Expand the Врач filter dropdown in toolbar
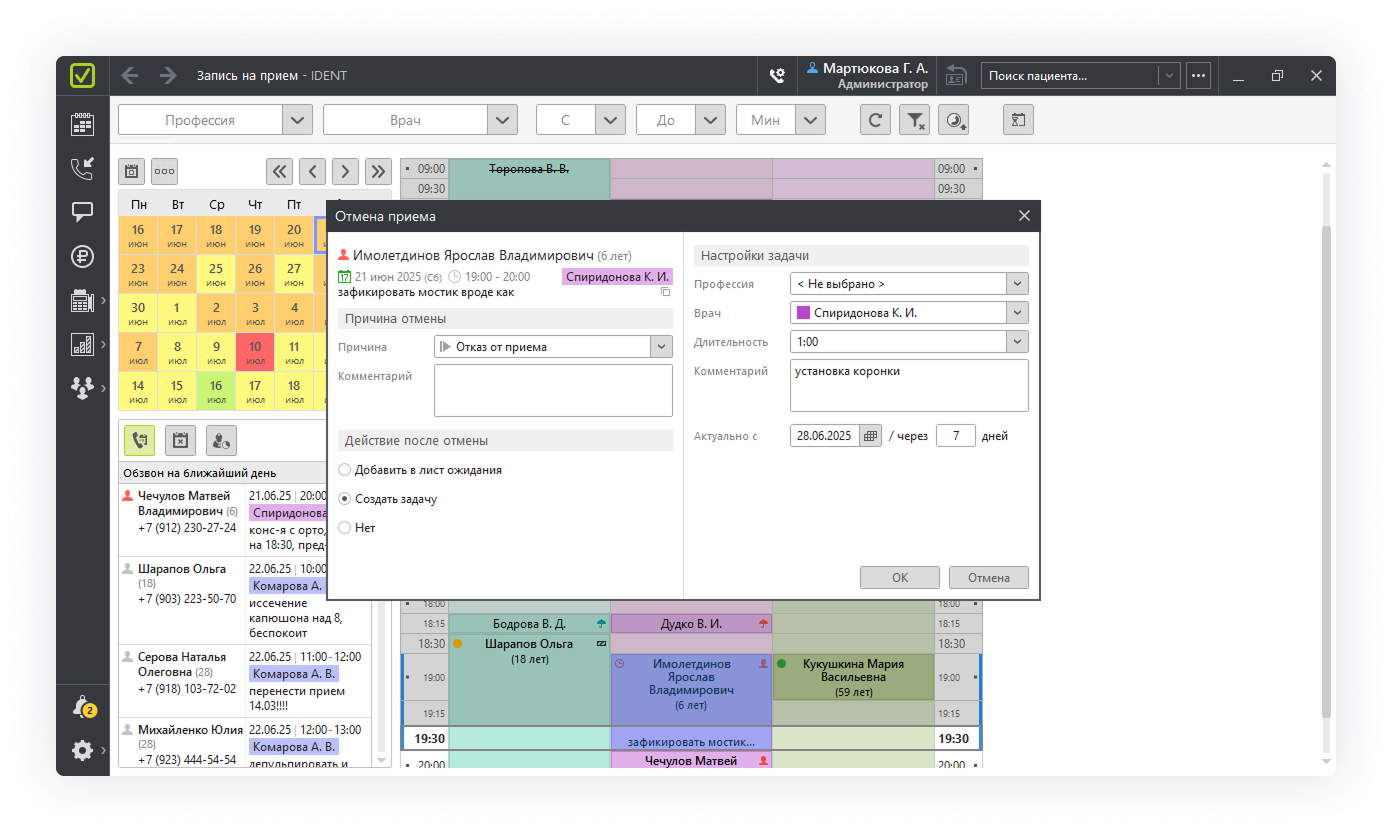This screenshot has height=832, width=1392. click(x=502, y=120)
